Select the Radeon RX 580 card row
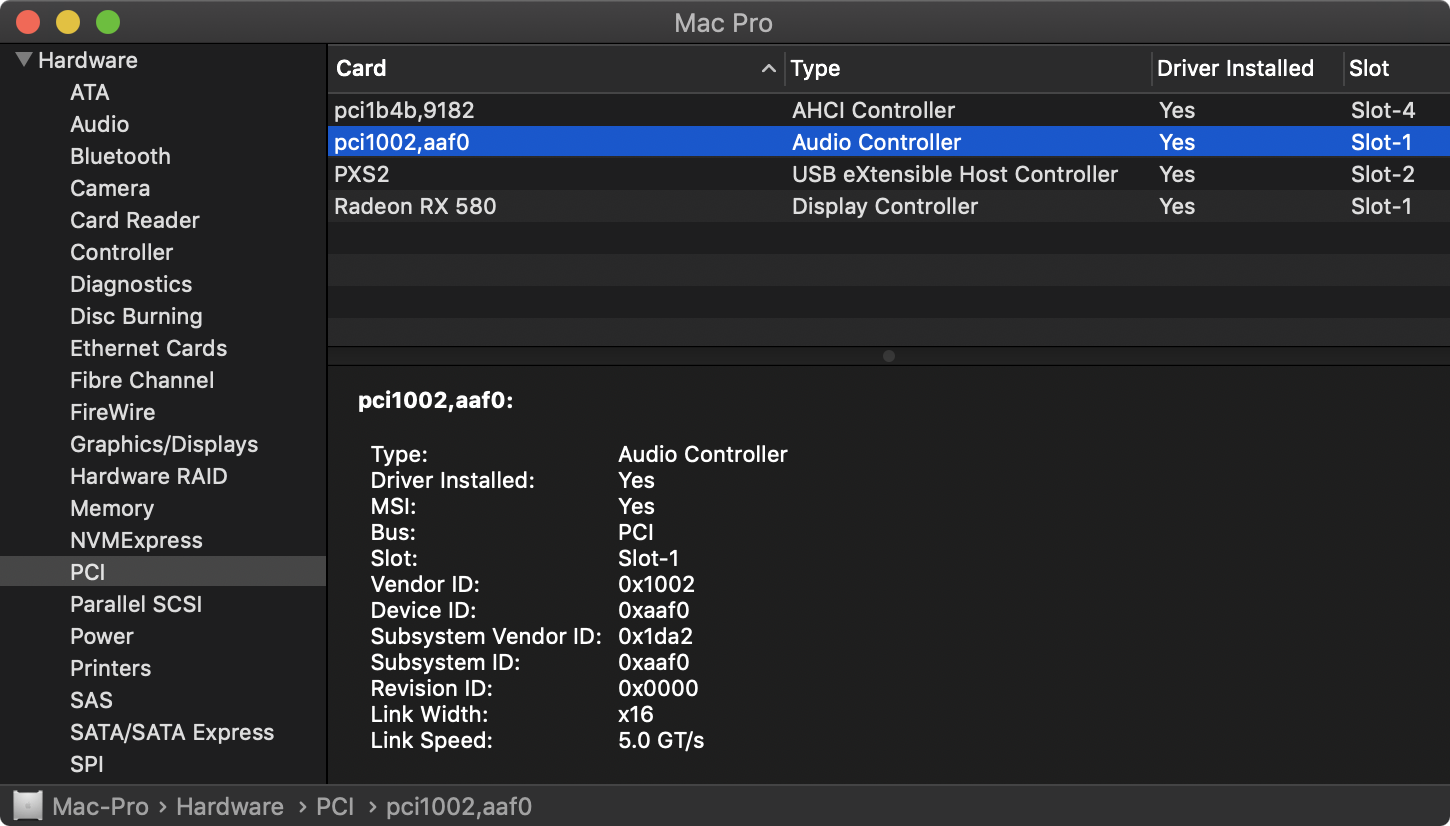1450x826 pixels. pyautogui.click(x=415, y=206)
